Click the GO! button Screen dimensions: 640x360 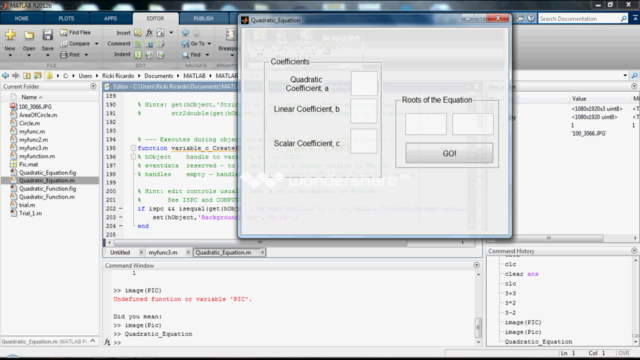pyautogui.click(x=449, y=153)
